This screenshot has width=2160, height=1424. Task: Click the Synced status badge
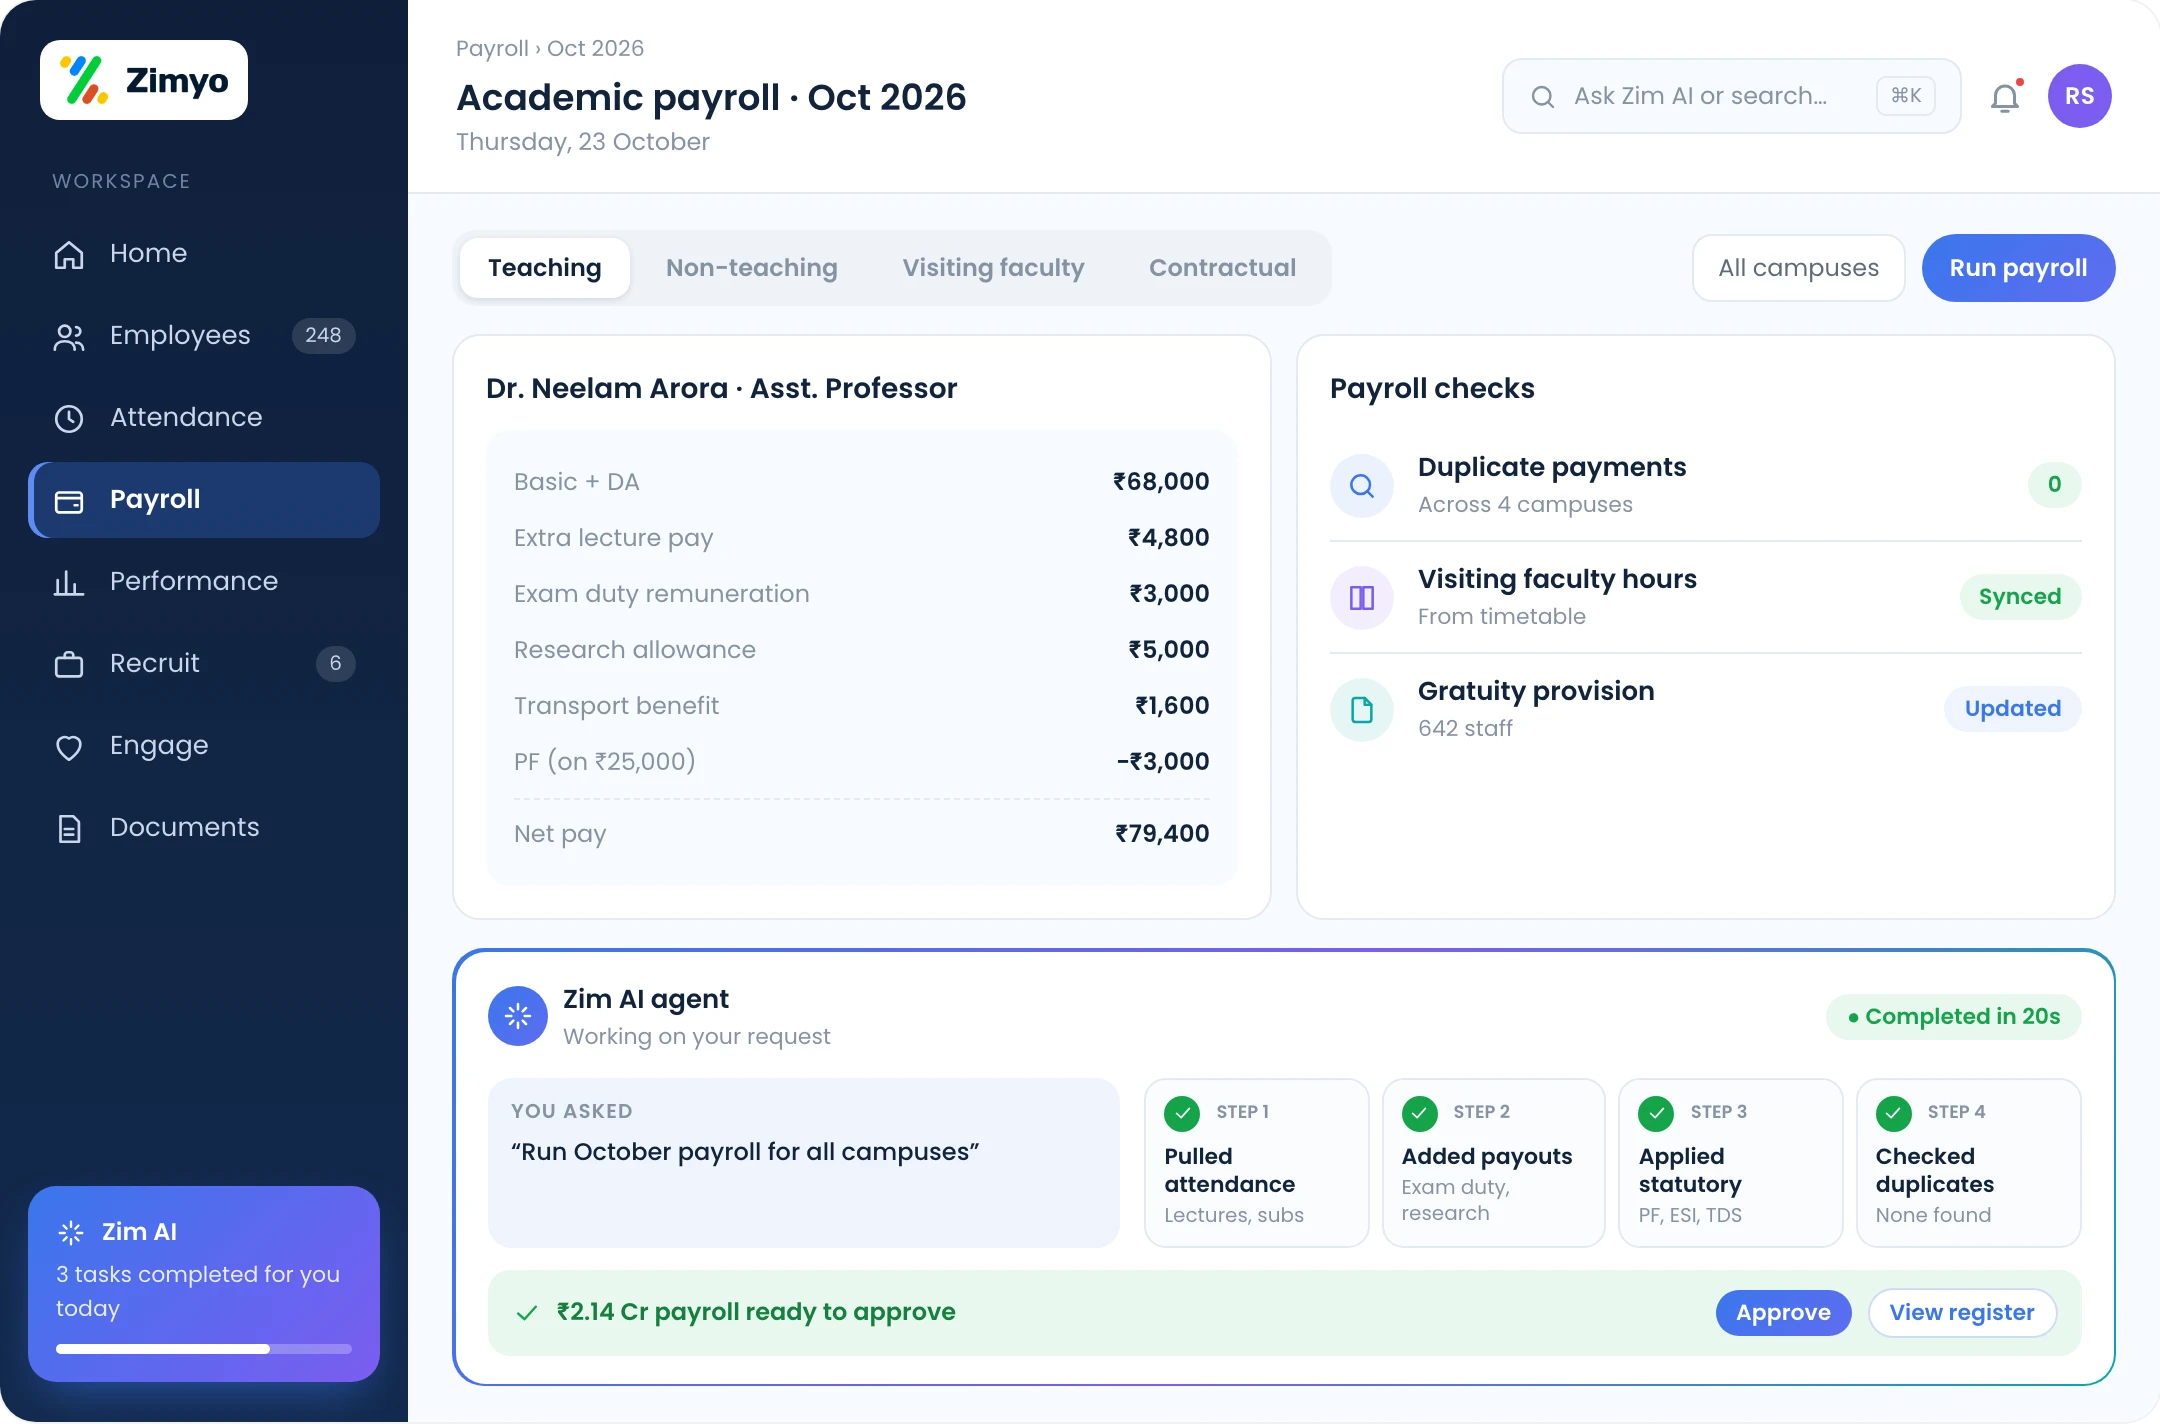click(x=2020, y=597)
